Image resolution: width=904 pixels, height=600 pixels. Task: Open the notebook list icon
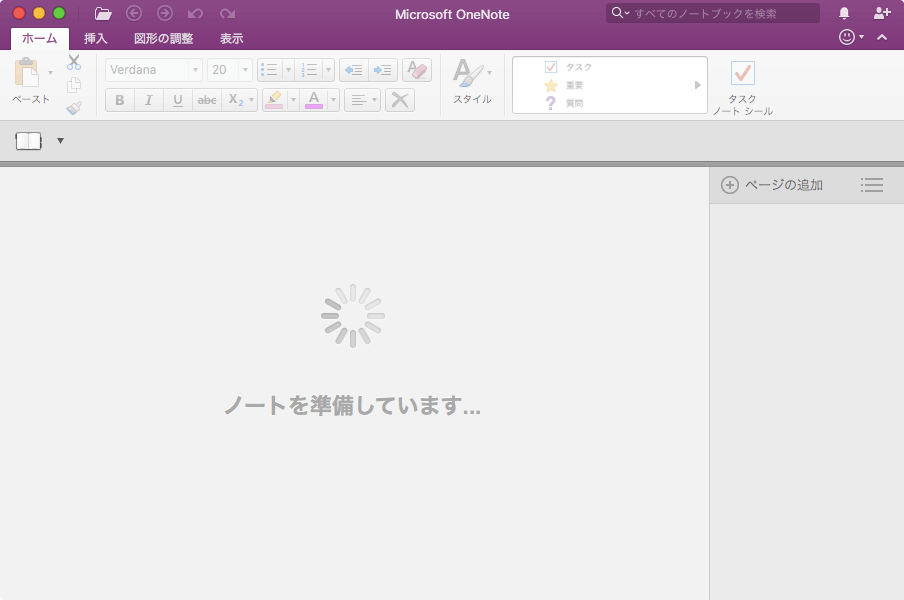29,141
